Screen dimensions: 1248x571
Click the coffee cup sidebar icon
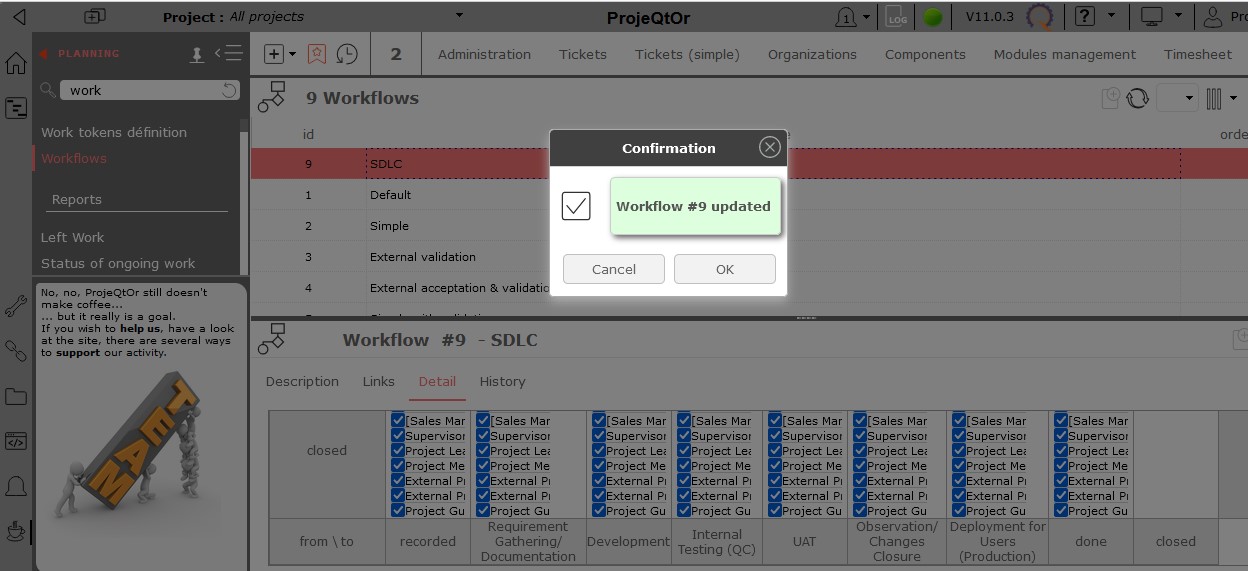[16, 531]
